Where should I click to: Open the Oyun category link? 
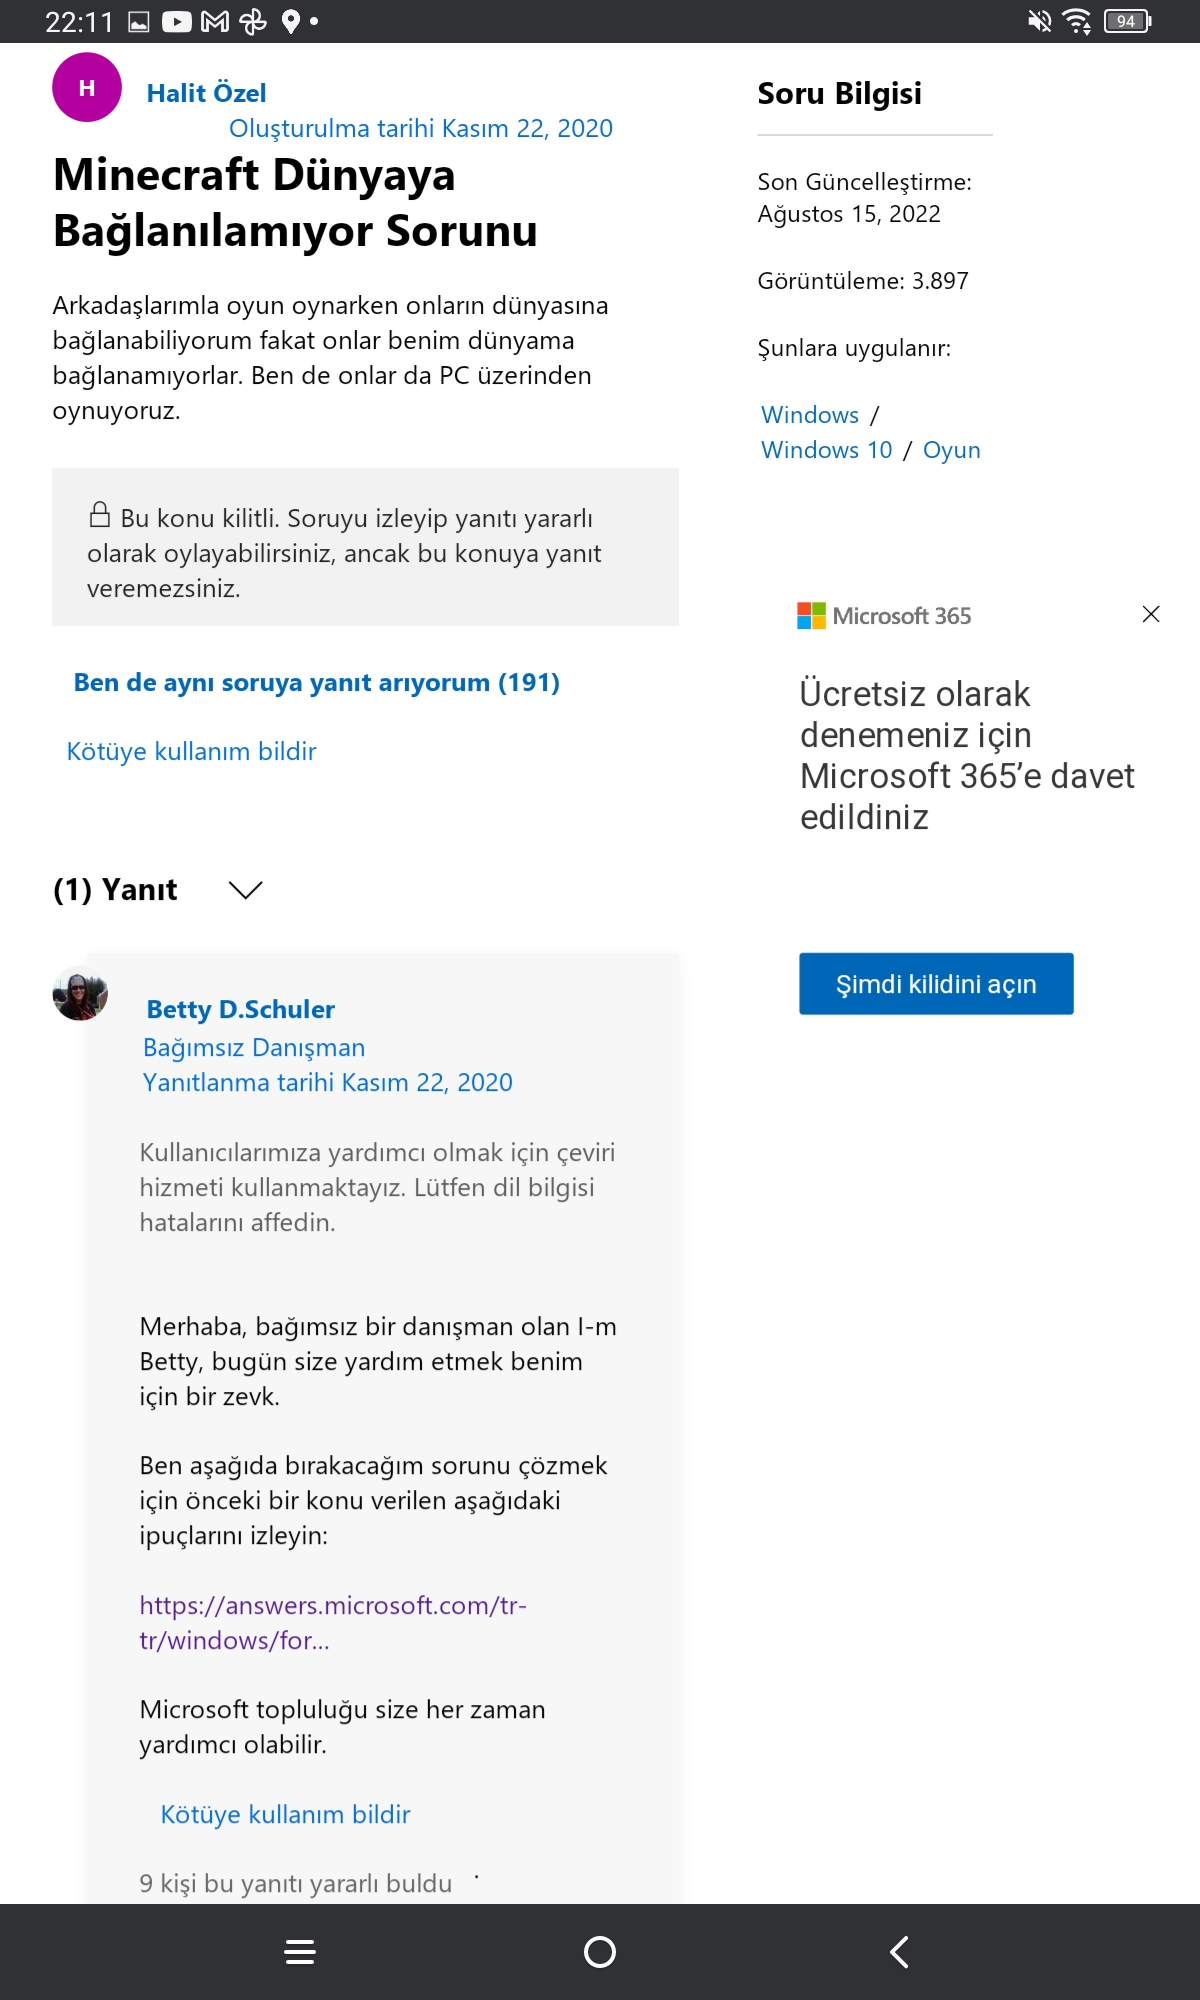click(x=951, y=450)
